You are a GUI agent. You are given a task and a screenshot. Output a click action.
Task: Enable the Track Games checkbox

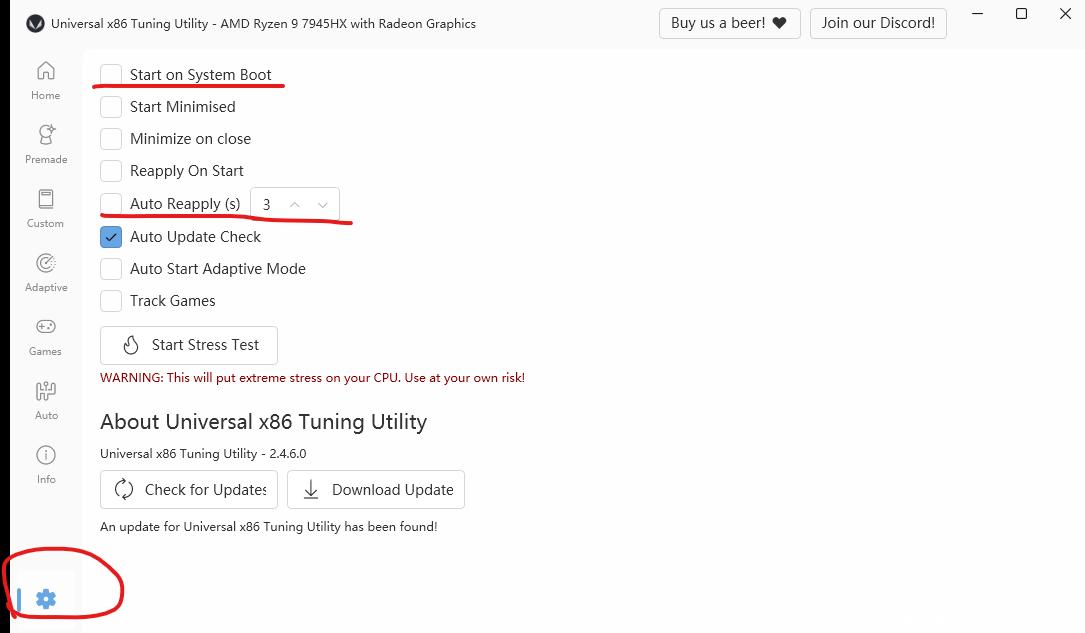(111, 301)
